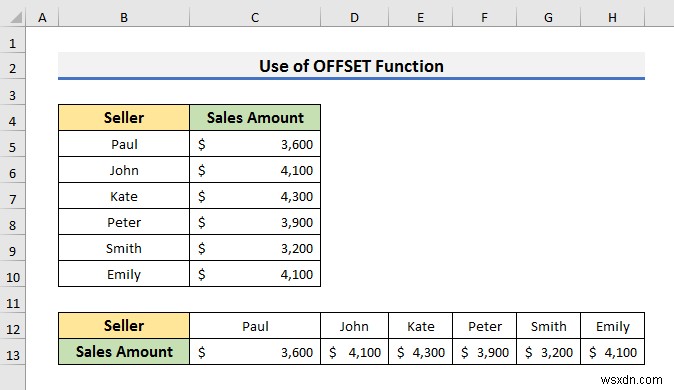Select John's 4,100 amount in row 6

coord(255,170)
